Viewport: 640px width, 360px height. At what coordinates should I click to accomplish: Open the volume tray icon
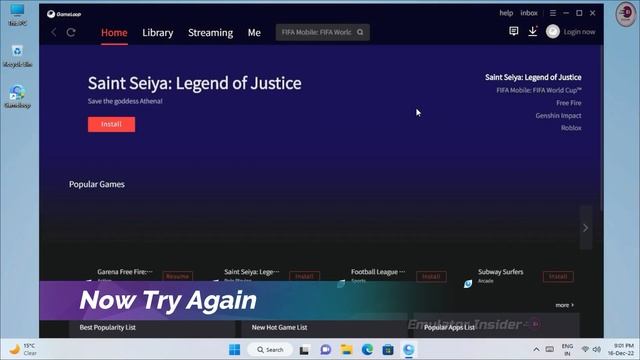[x=596, y=349]
